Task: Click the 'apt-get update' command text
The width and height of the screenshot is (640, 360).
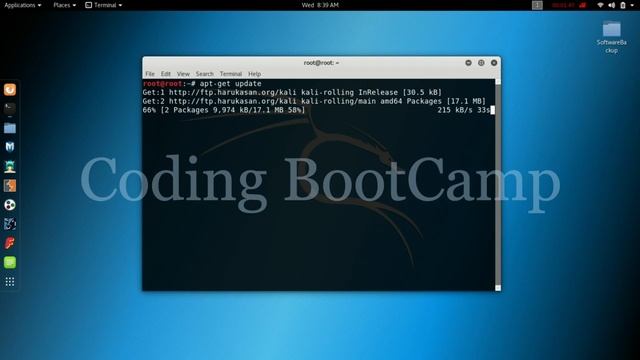Action: coord(230,84)
